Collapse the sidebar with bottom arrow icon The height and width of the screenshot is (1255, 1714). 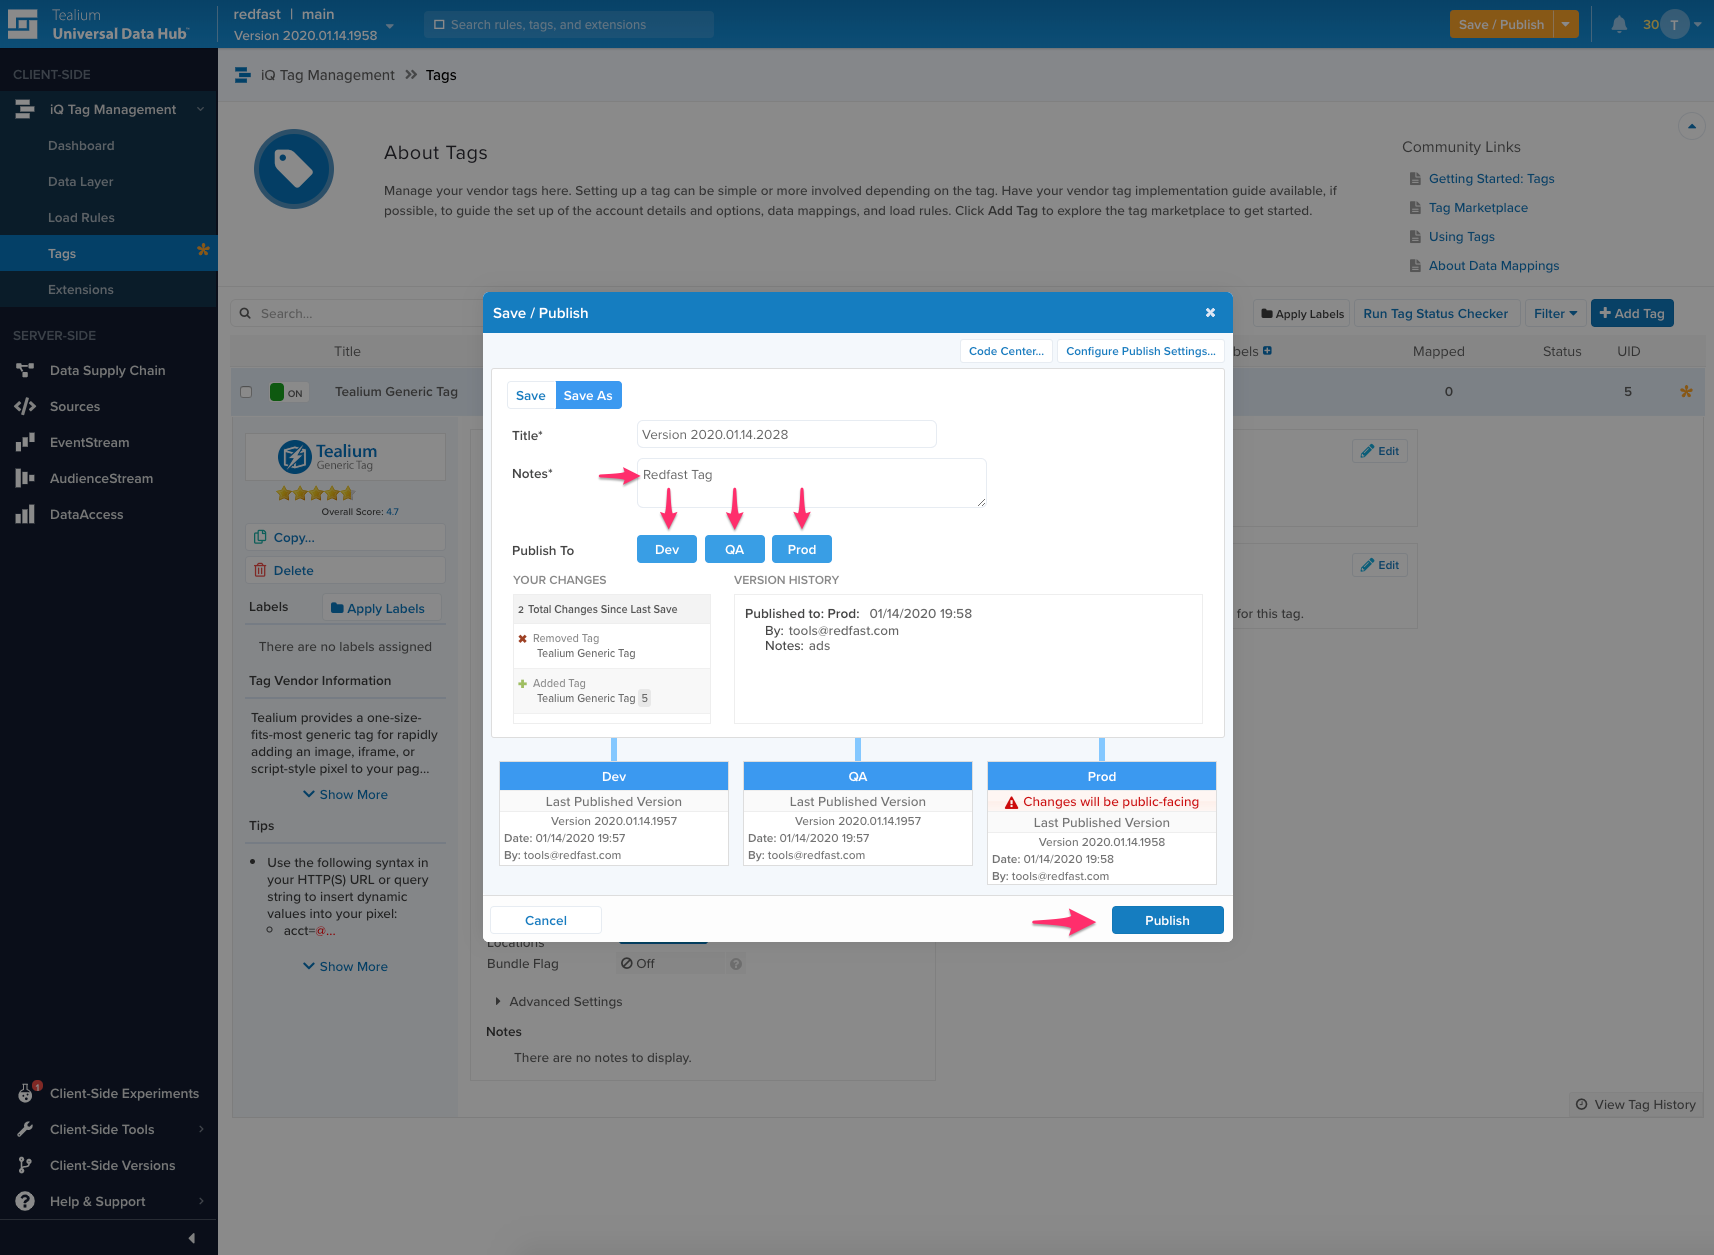(191, 1238)
